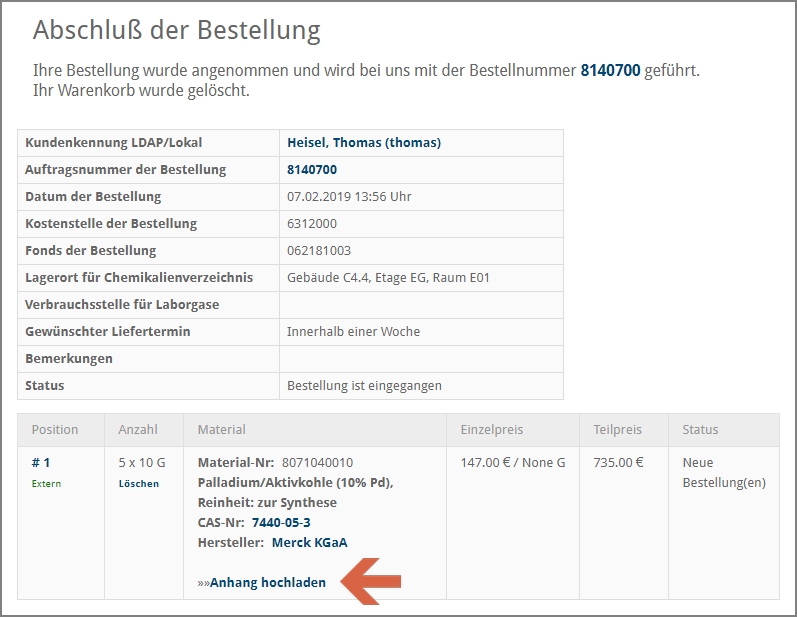Open the customer link Heisel, Thomas (thomas)

[364, 143]
